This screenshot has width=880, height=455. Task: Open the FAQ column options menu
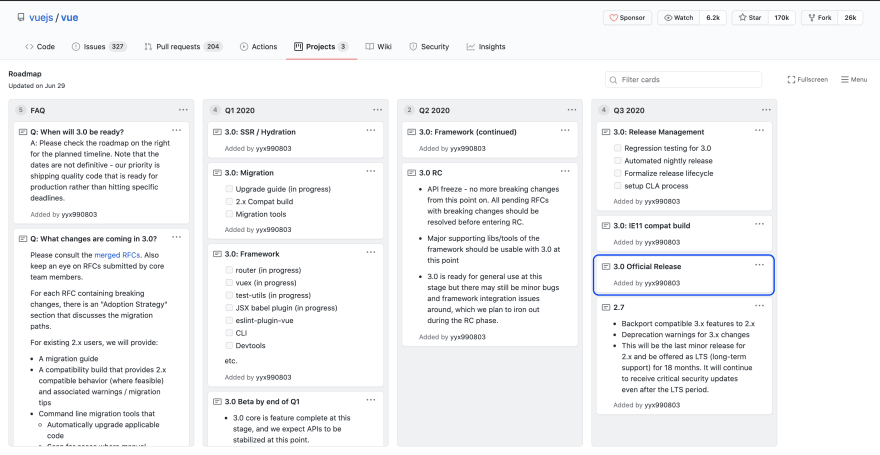(x=182, y=109)
